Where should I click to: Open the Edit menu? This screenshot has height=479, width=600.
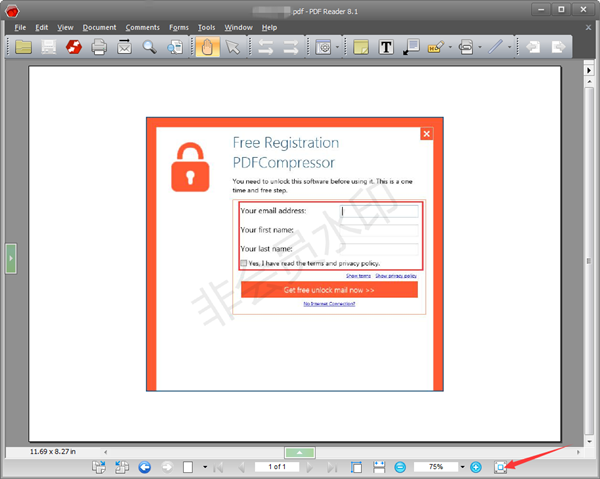coord(42,28)
